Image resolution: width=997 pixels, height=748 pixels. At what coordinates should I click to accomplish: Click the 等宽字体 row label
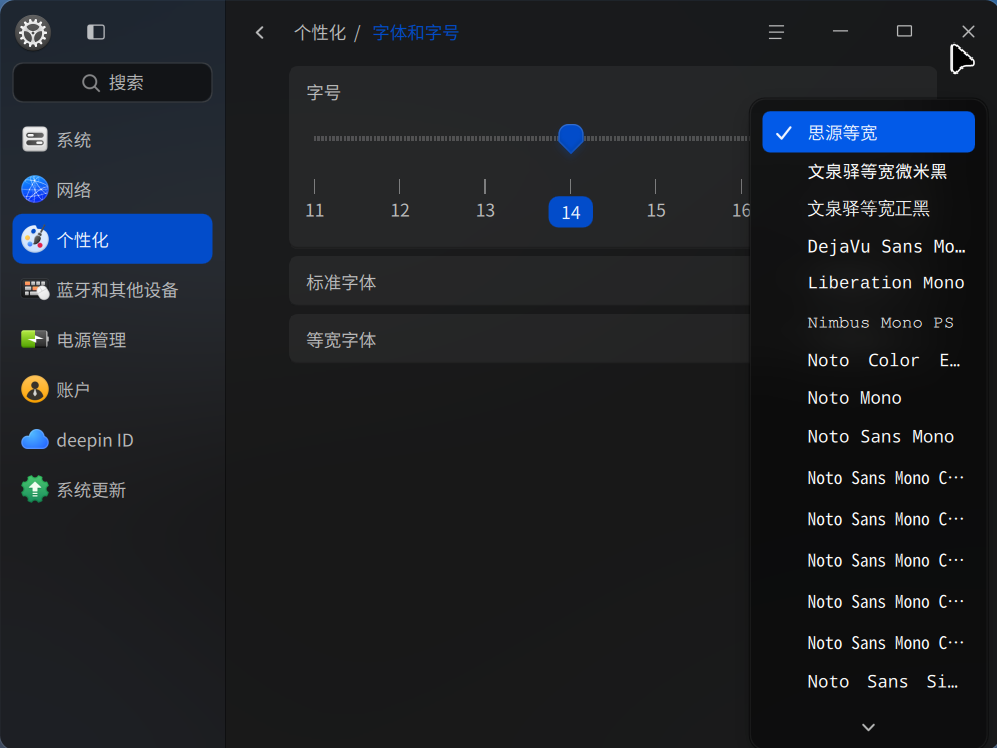click(x=341, y=340)
